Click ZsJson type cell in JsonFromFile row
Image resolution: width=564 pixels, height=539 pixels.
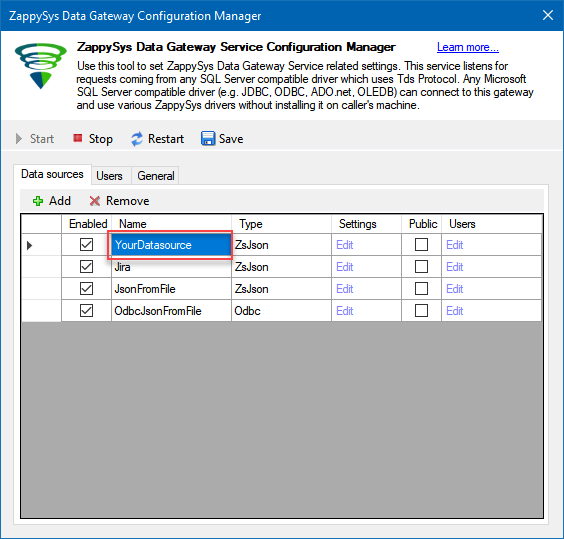(x=281, y=289)
